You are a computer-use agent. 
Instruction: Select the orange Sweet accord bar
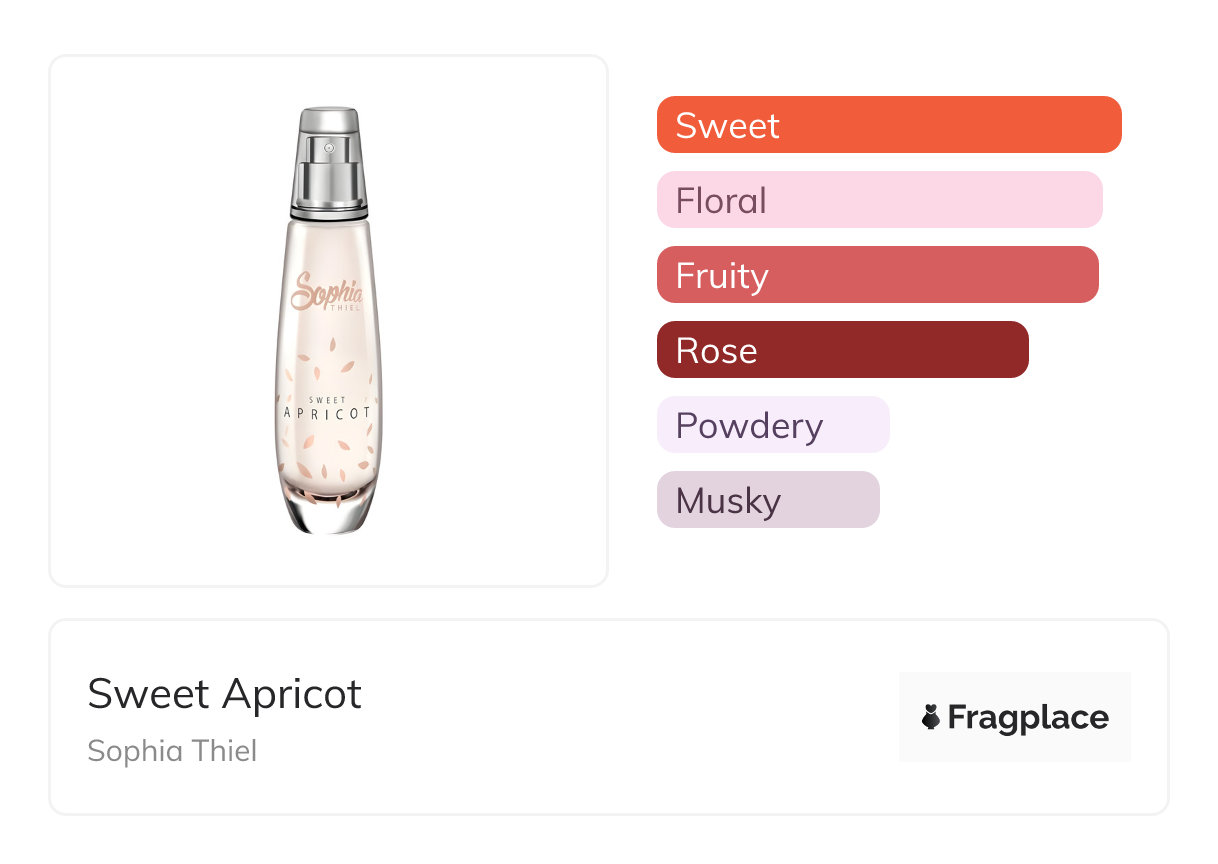point(889,125)
